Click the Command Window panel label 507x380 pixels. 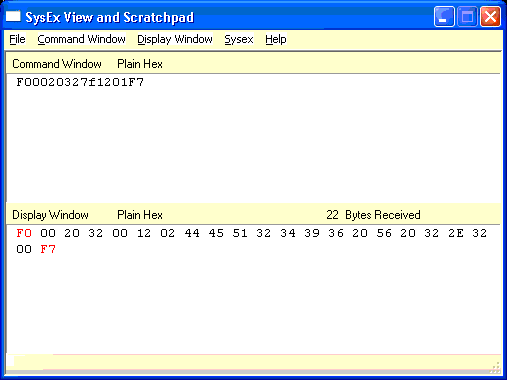click(x=57, y=64)
